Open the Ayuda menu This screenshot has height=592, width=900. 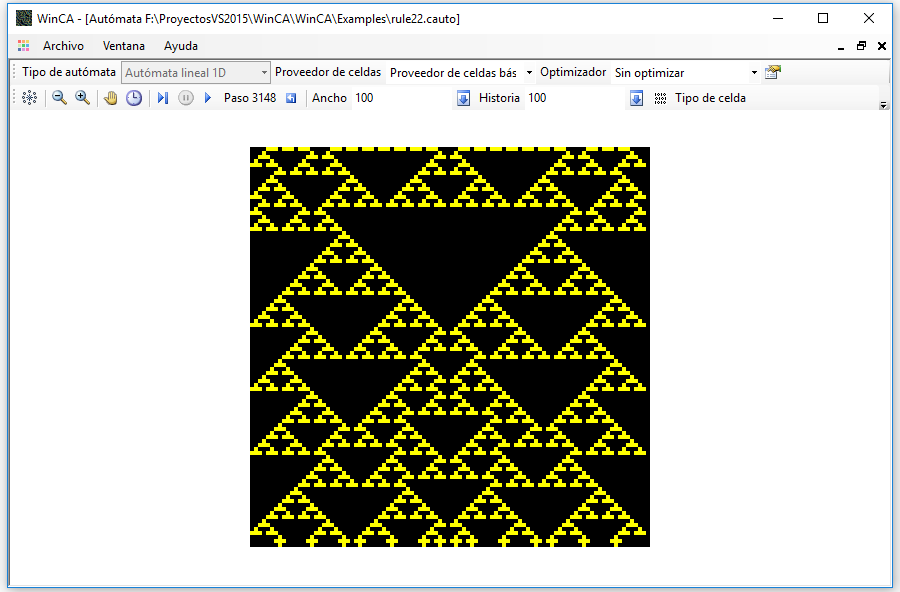coord(181,46)
